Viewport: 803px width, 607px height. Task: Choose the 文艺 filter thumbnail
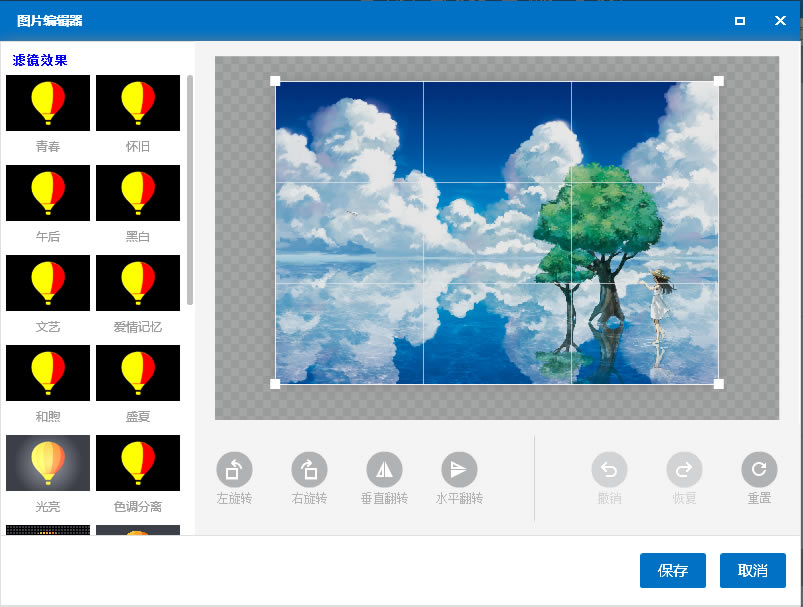(48, 283)
